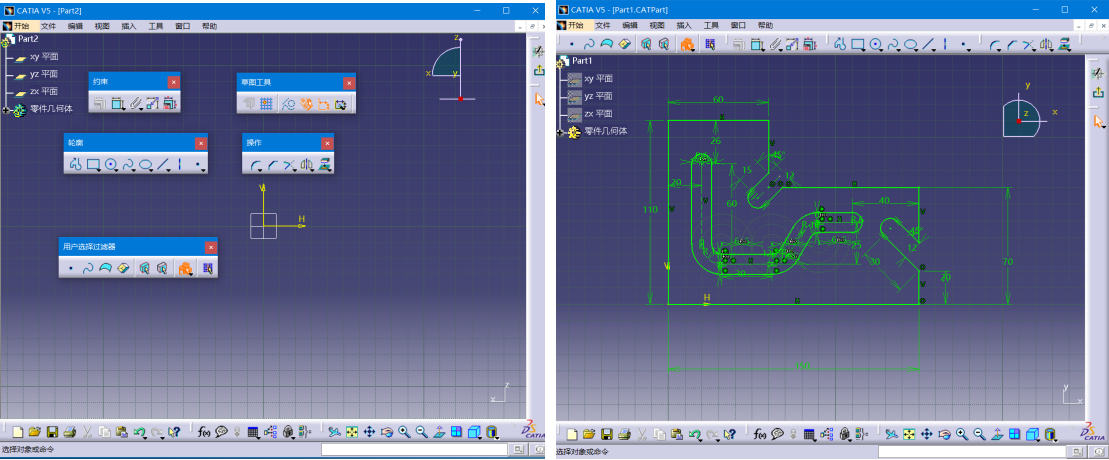Viewport: 1109px width, 460px height.
Task: Click Save icon in left window bottom toolbar
Action: (52, 432)
